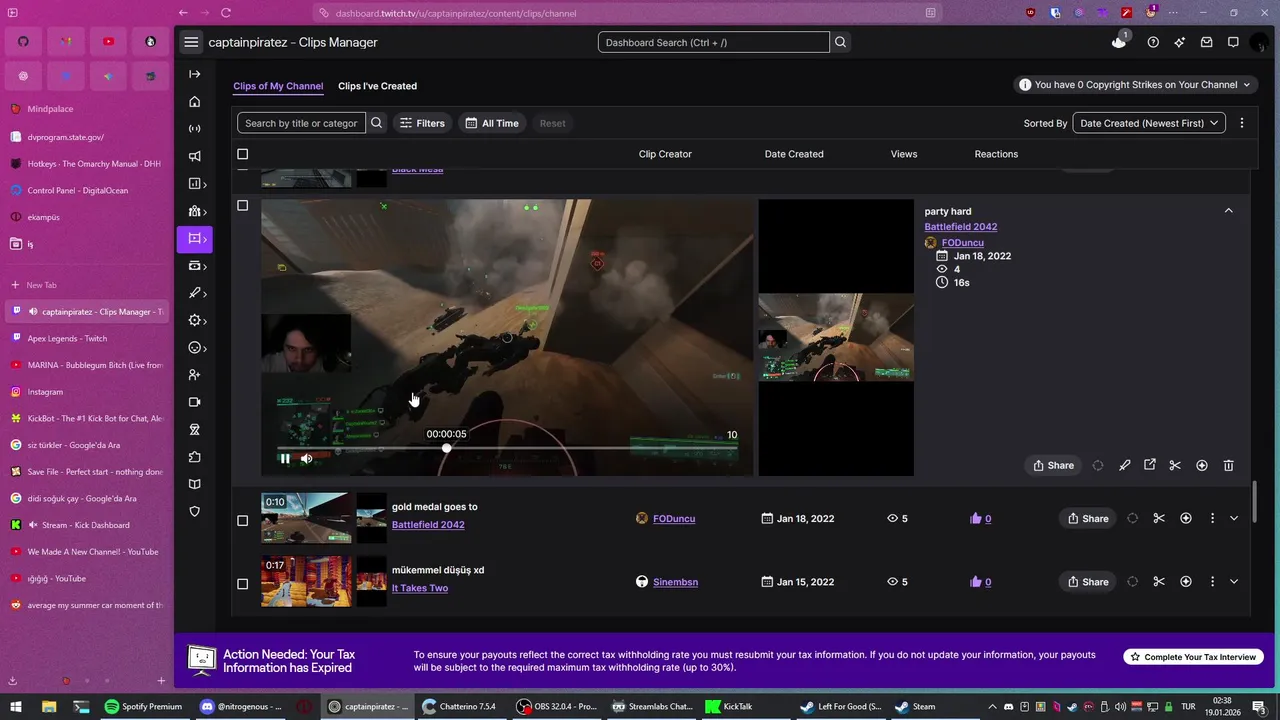Image resolution: width=1280 pixels, height=720 pixels.
Task: Open gold medal goes to clip thumbnail
Action: [x=306, y=518]
